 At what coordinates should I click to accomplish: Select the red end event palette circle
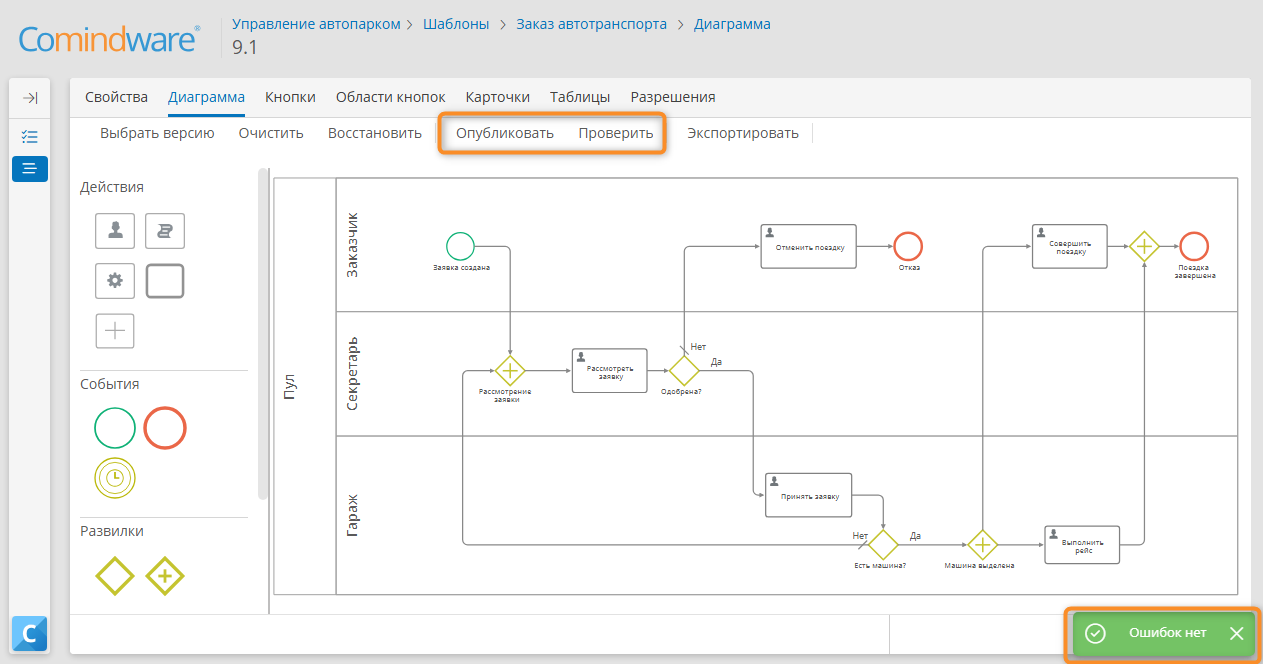click(x=165, y=428)
